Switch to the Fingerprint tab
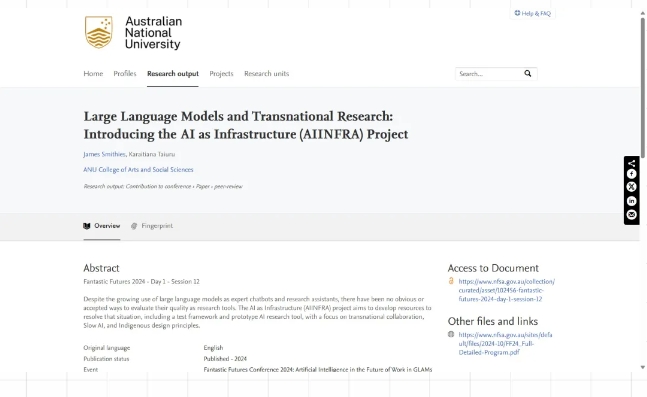This screenshot has width=647, height=397. pyautogui.click(x=152, y=226)
